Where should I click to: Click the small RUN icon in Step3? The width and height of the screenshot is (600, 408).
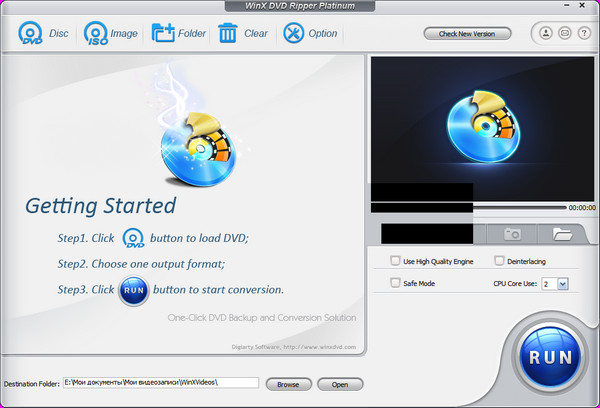[134, 290]
